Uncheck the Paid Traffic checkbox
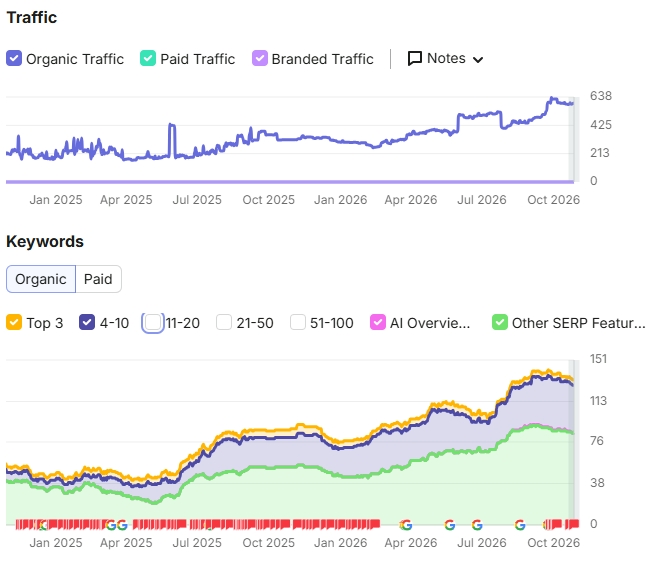This screenshot has height=566, width=666. pyautogui.click(x=148, y=58)
